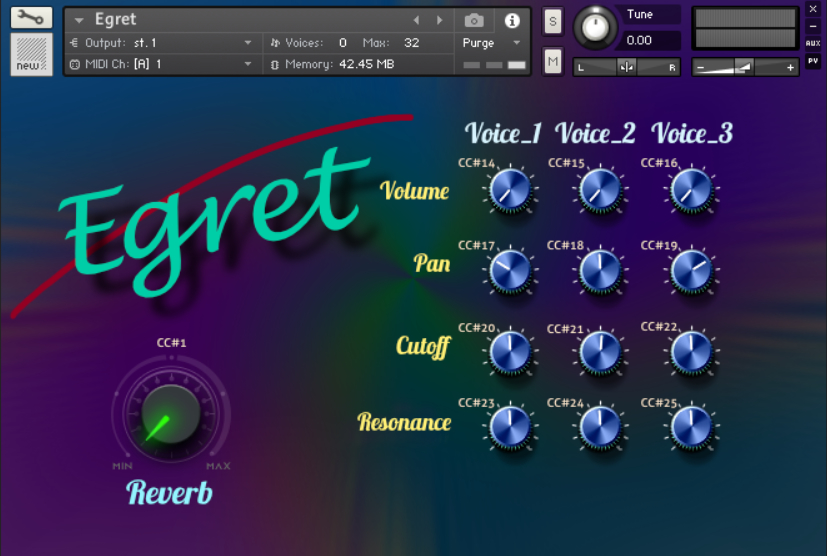827x556 pixels.
Task: Click the Egret instrument name field
Action: [x=115, y=20]
